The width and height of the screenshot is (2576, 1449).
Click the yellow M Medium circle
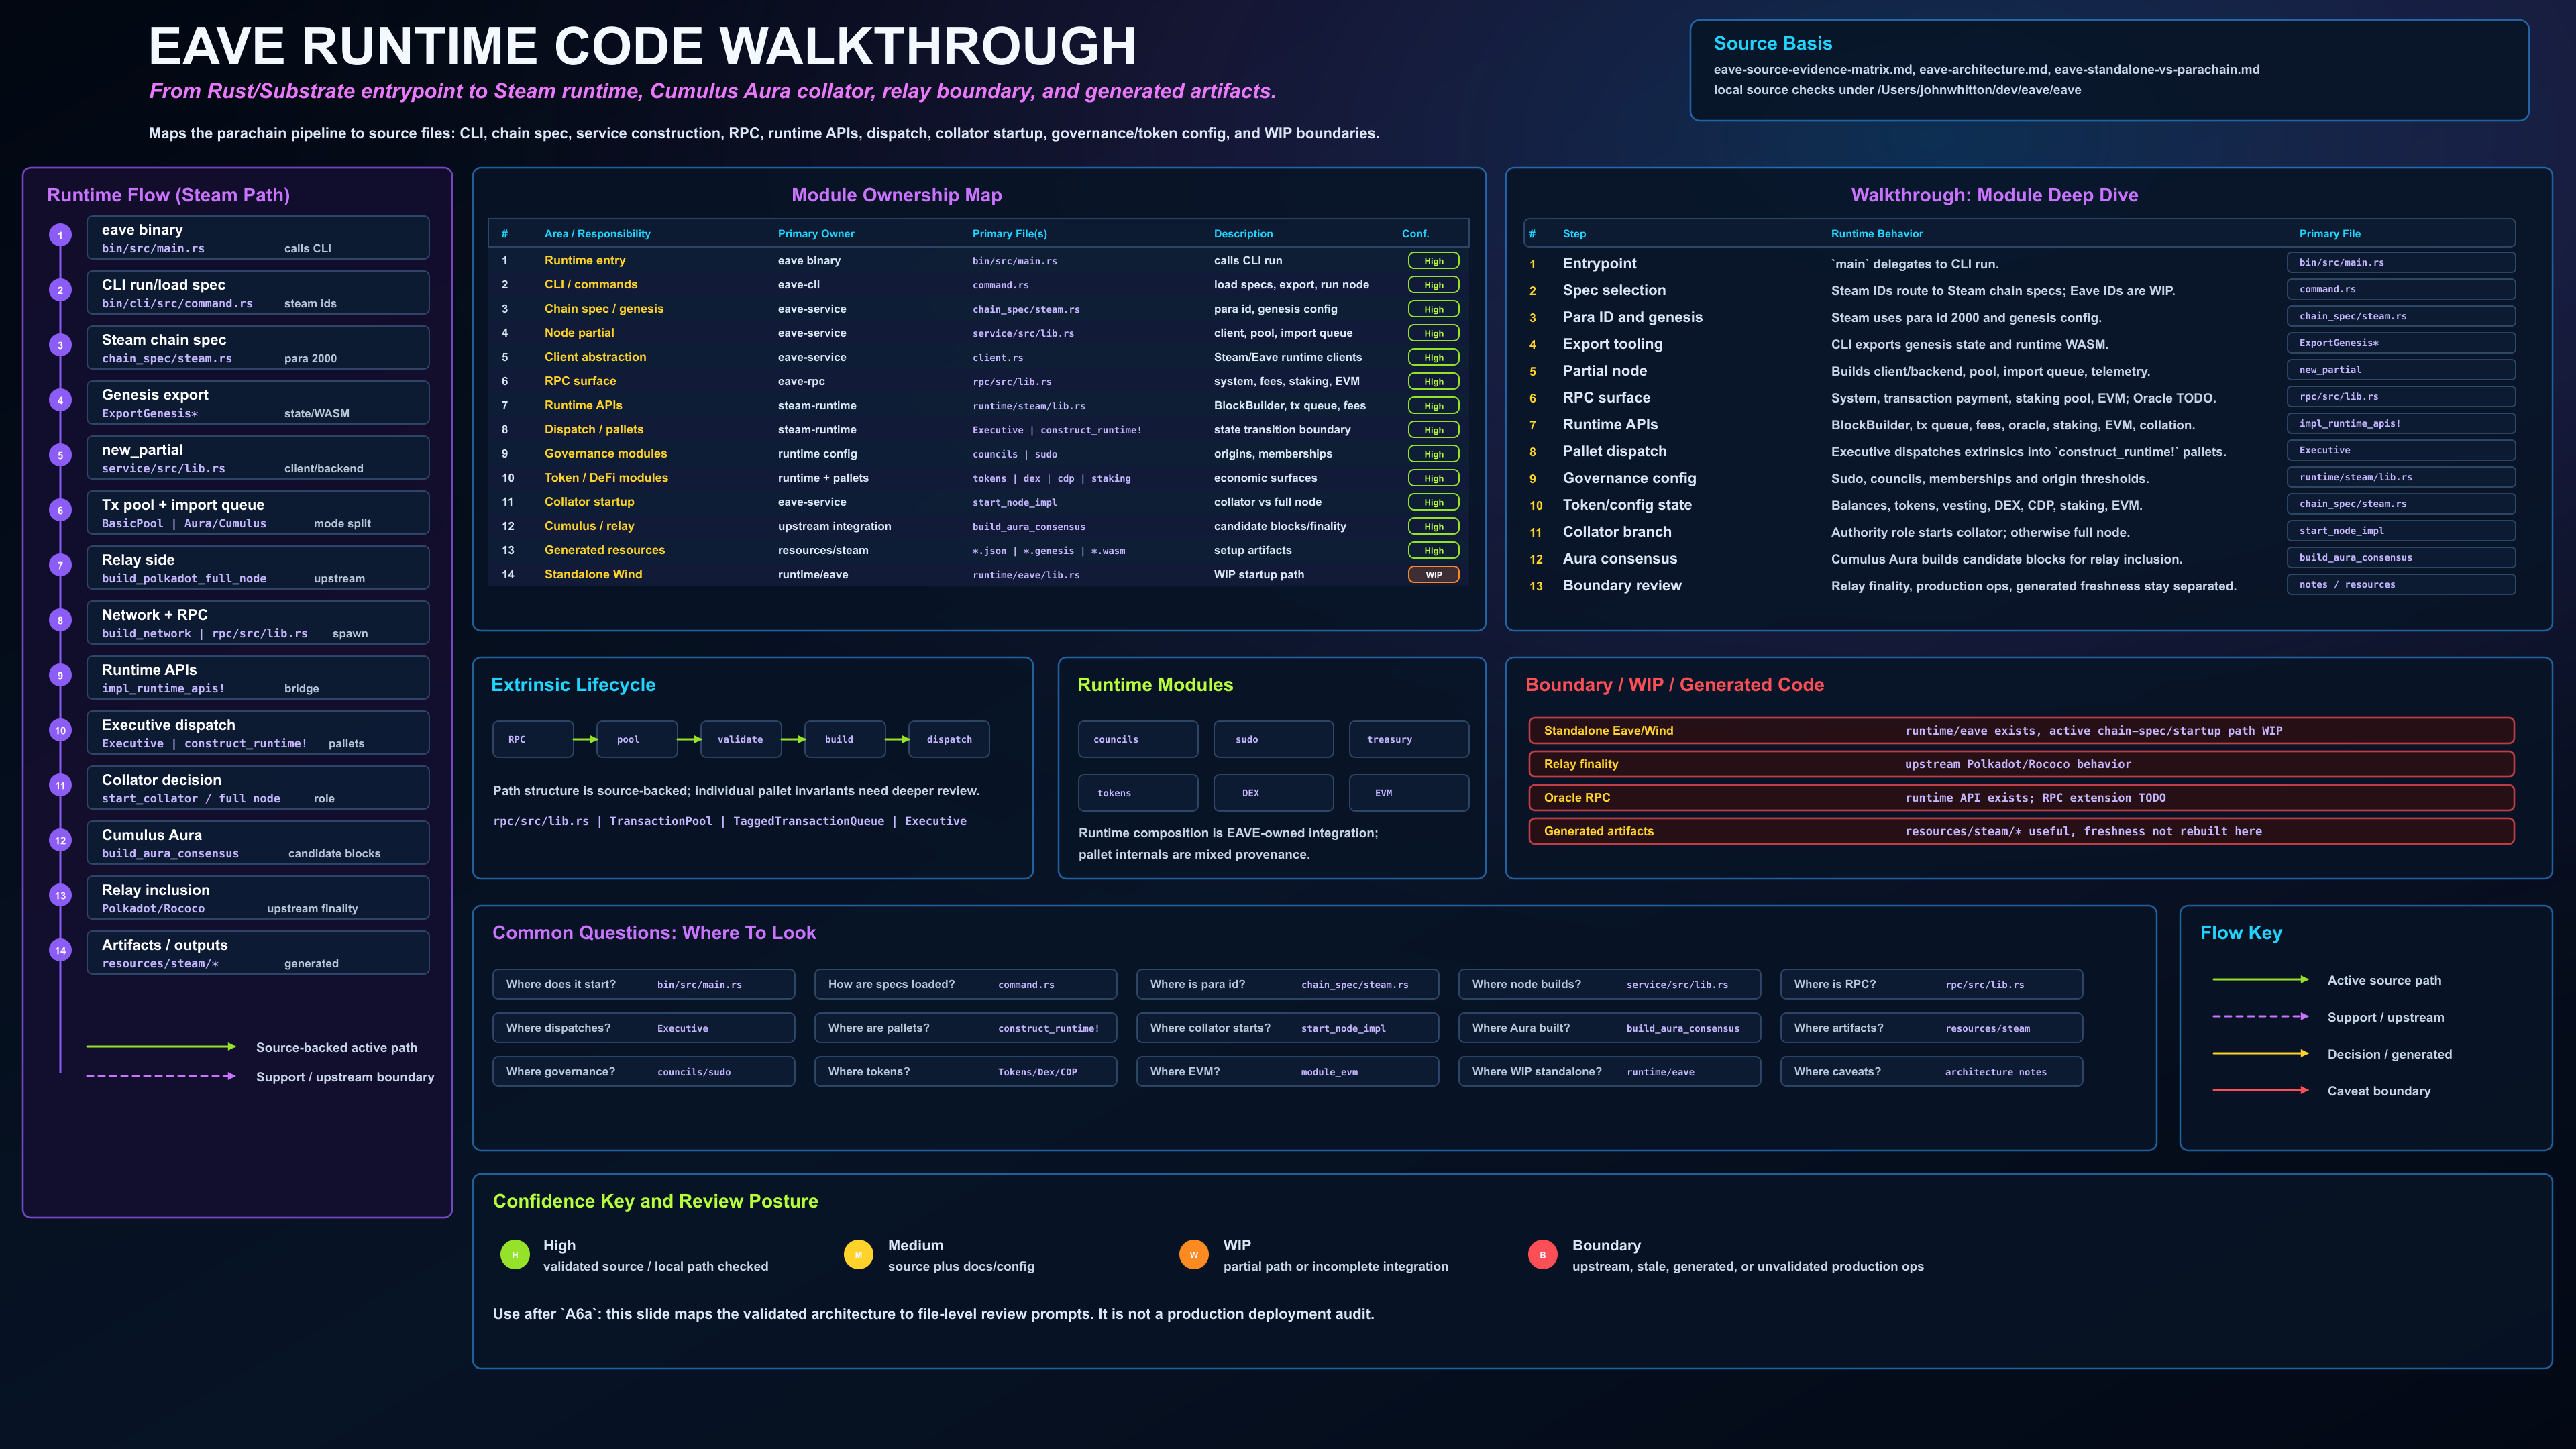[858, 1255]
